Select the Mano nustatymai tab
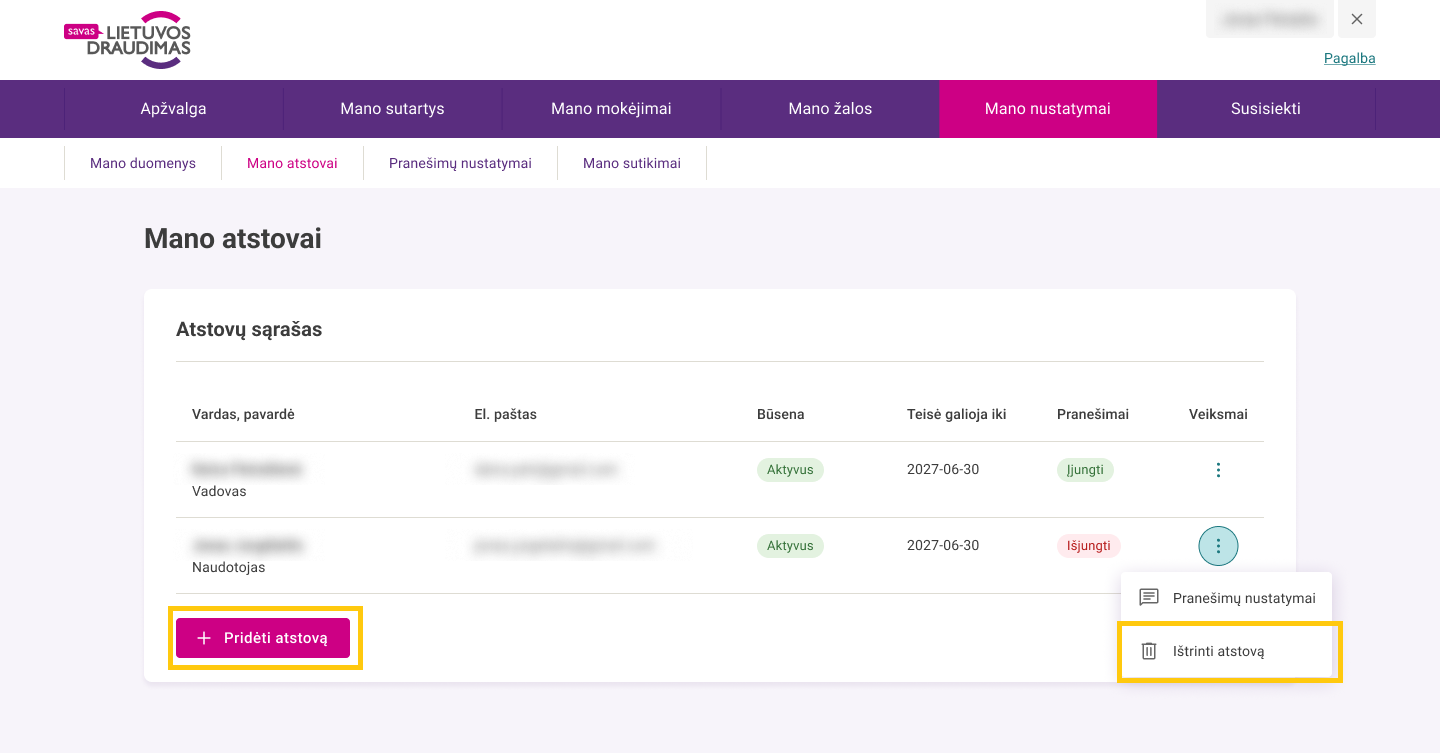 point(1048,109)
